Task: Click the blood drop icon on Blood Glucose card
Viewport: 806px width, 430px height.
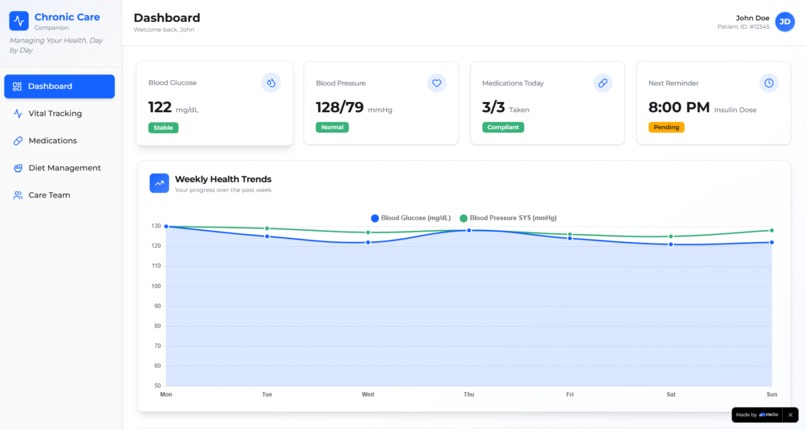Action: point(271,83)
